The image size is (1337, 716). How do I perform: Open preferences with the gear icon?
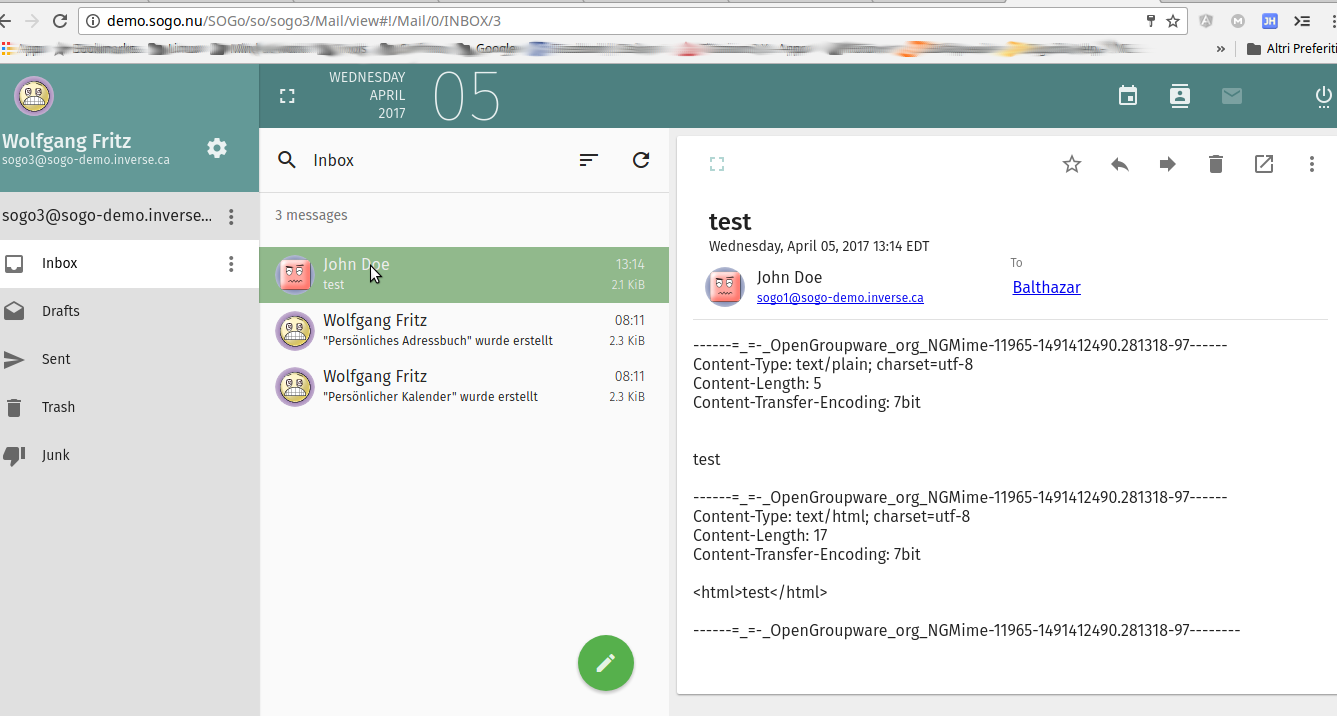(217, 148)
